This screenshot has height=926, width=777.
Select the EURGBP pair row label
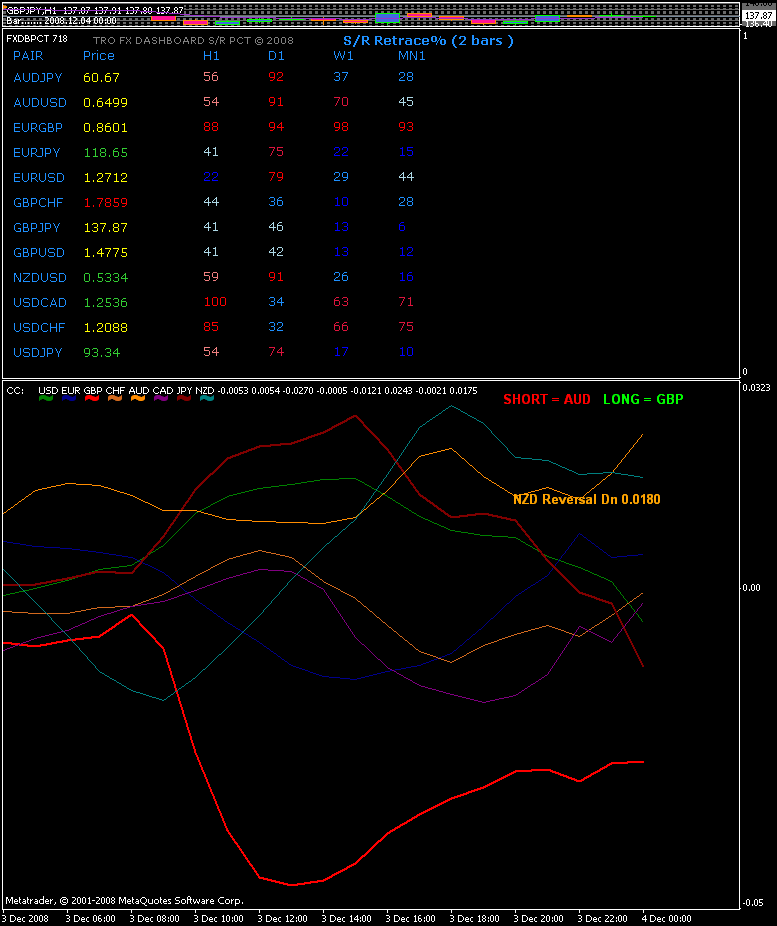pos(38,128)
